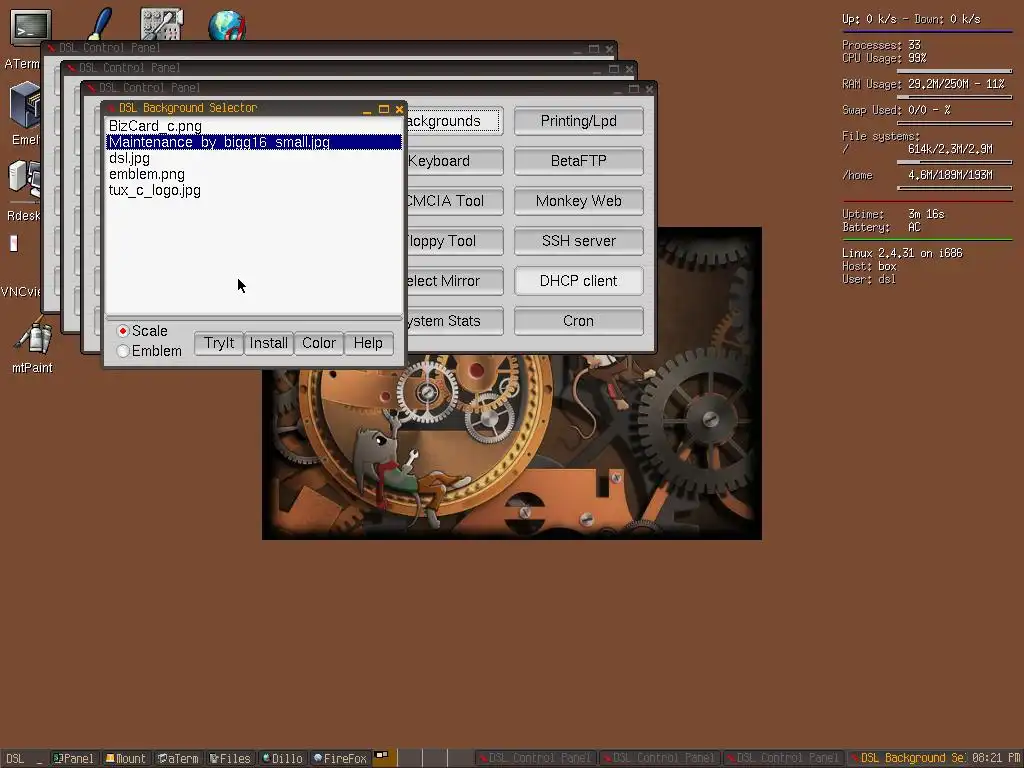This screenshot has height=768, width=1024.
Task: Open the Color chooser button
Action: 319,343
